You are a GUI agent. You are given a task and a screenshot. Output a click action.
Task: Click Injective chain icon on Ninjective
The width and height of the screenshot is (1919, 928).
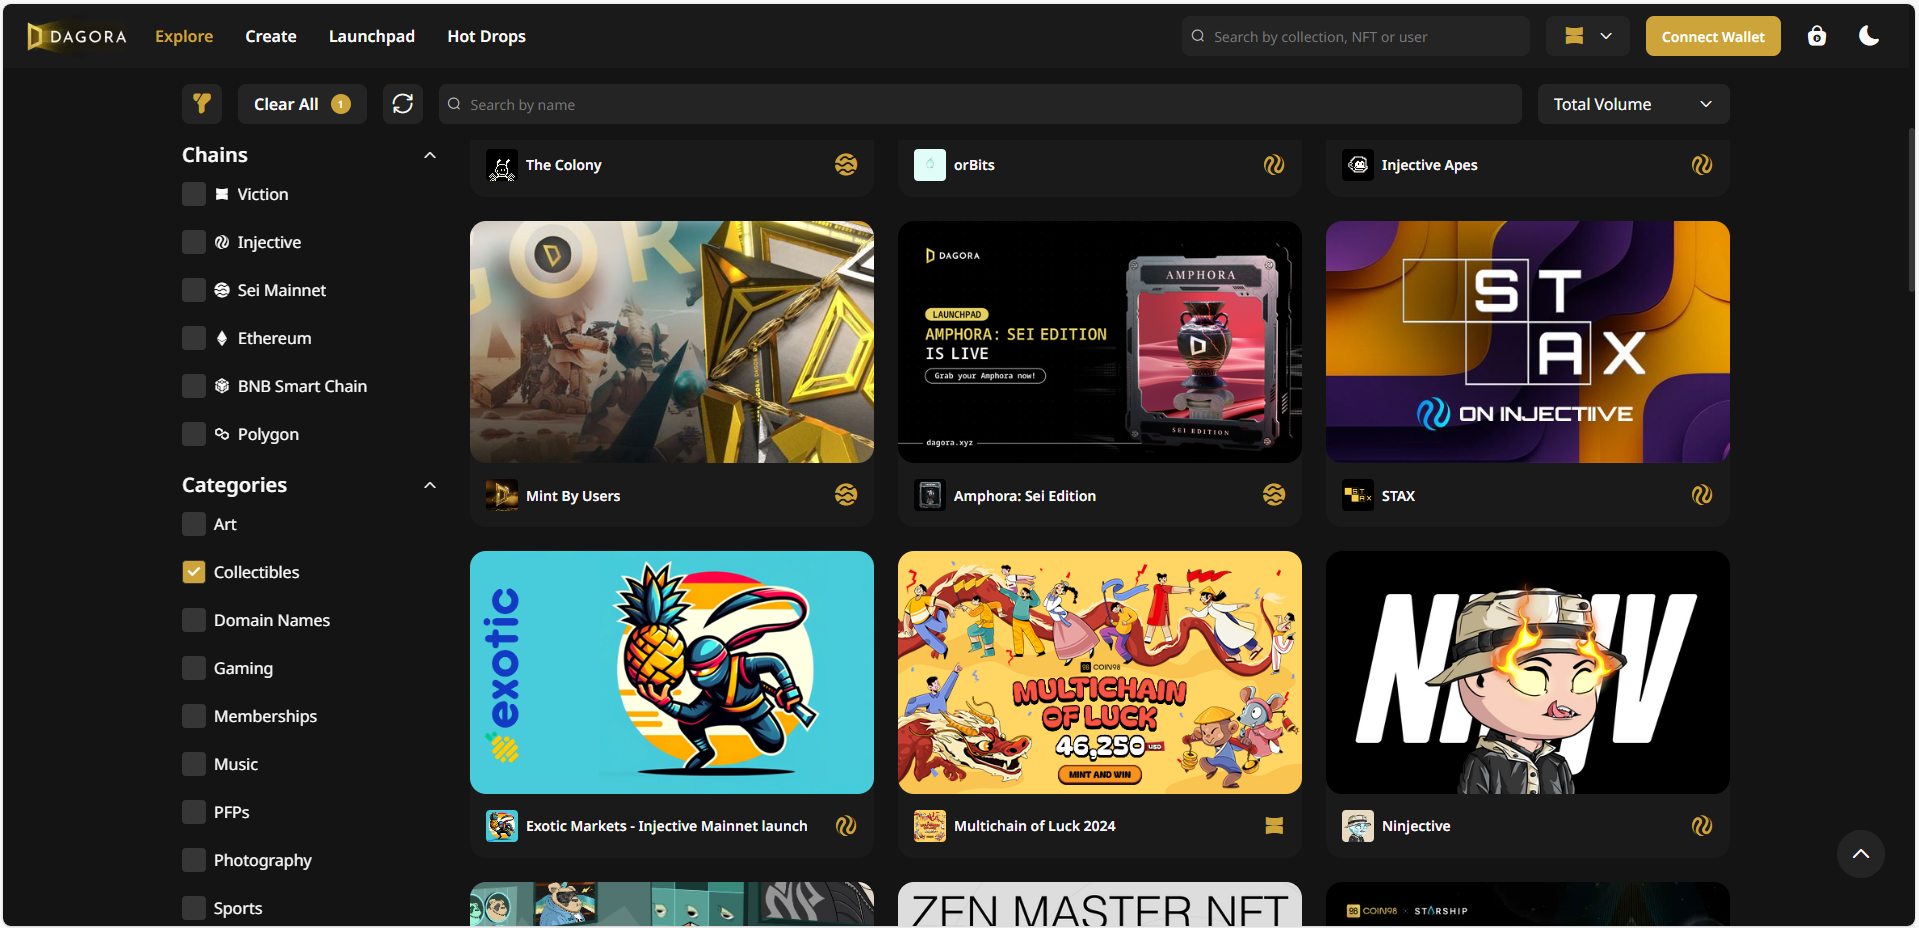coord(1702,826)
